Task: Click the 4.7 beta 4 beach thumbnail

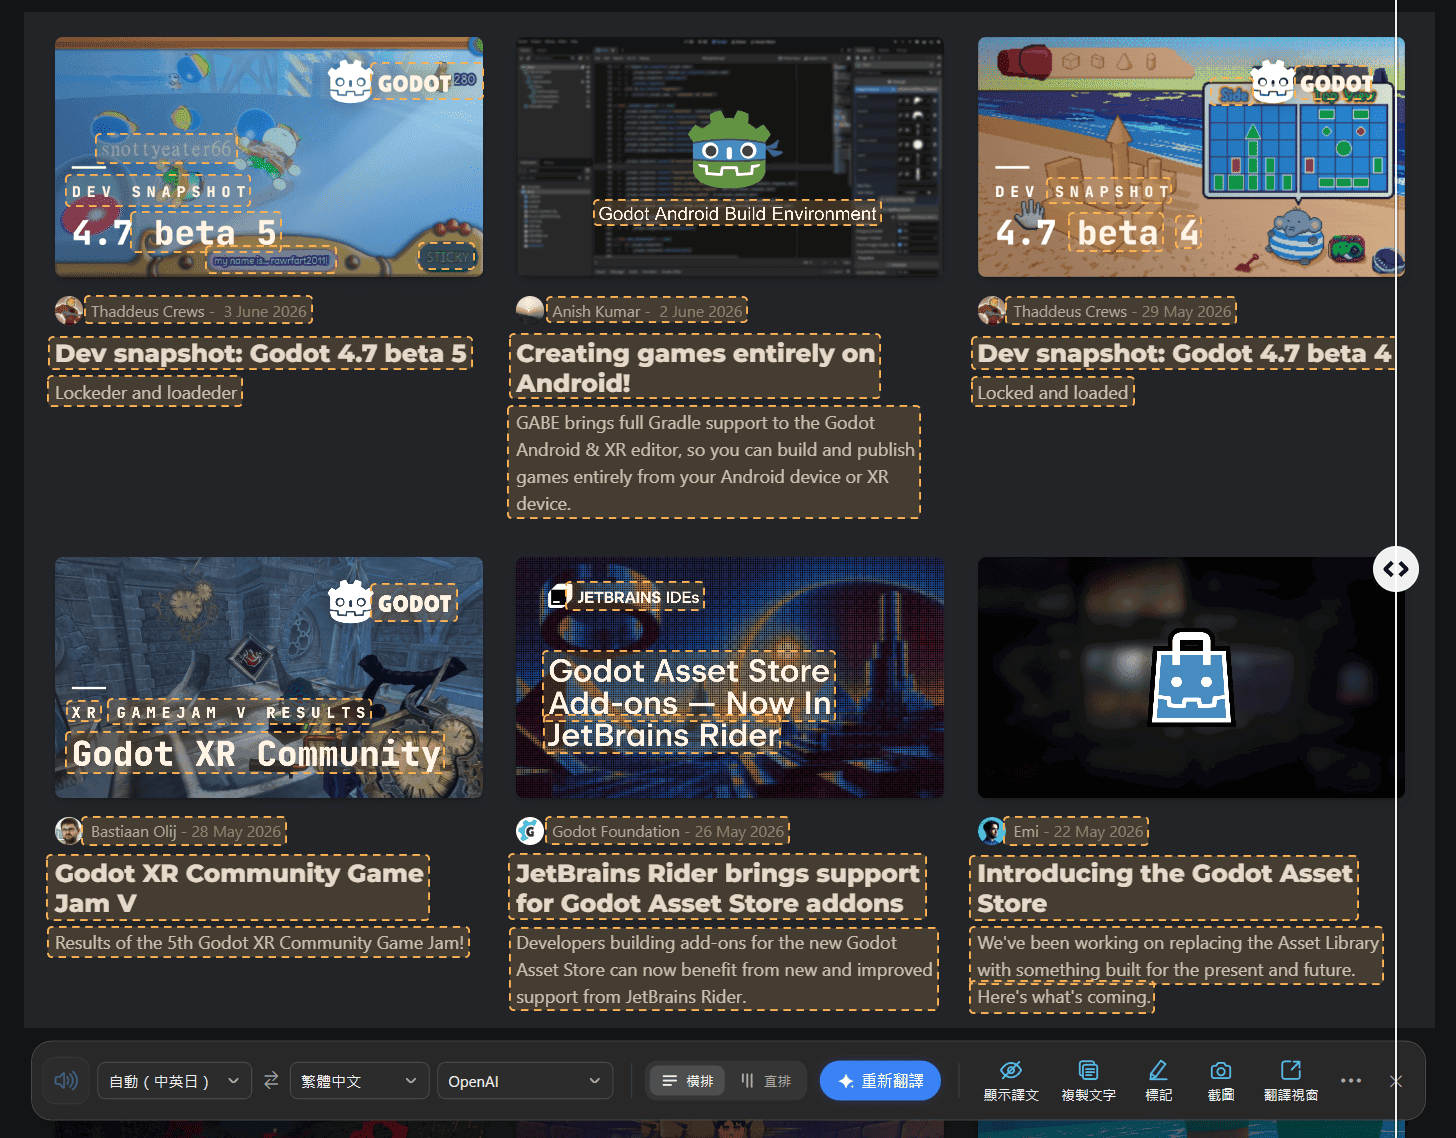Action: [1191, 157]
